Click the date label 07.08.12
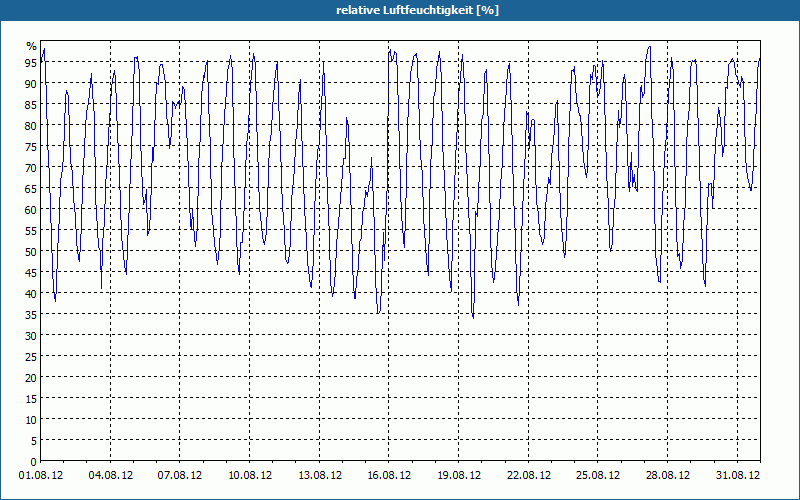The image size is (800, 500). pyautogui.click(x=180, y=475)
